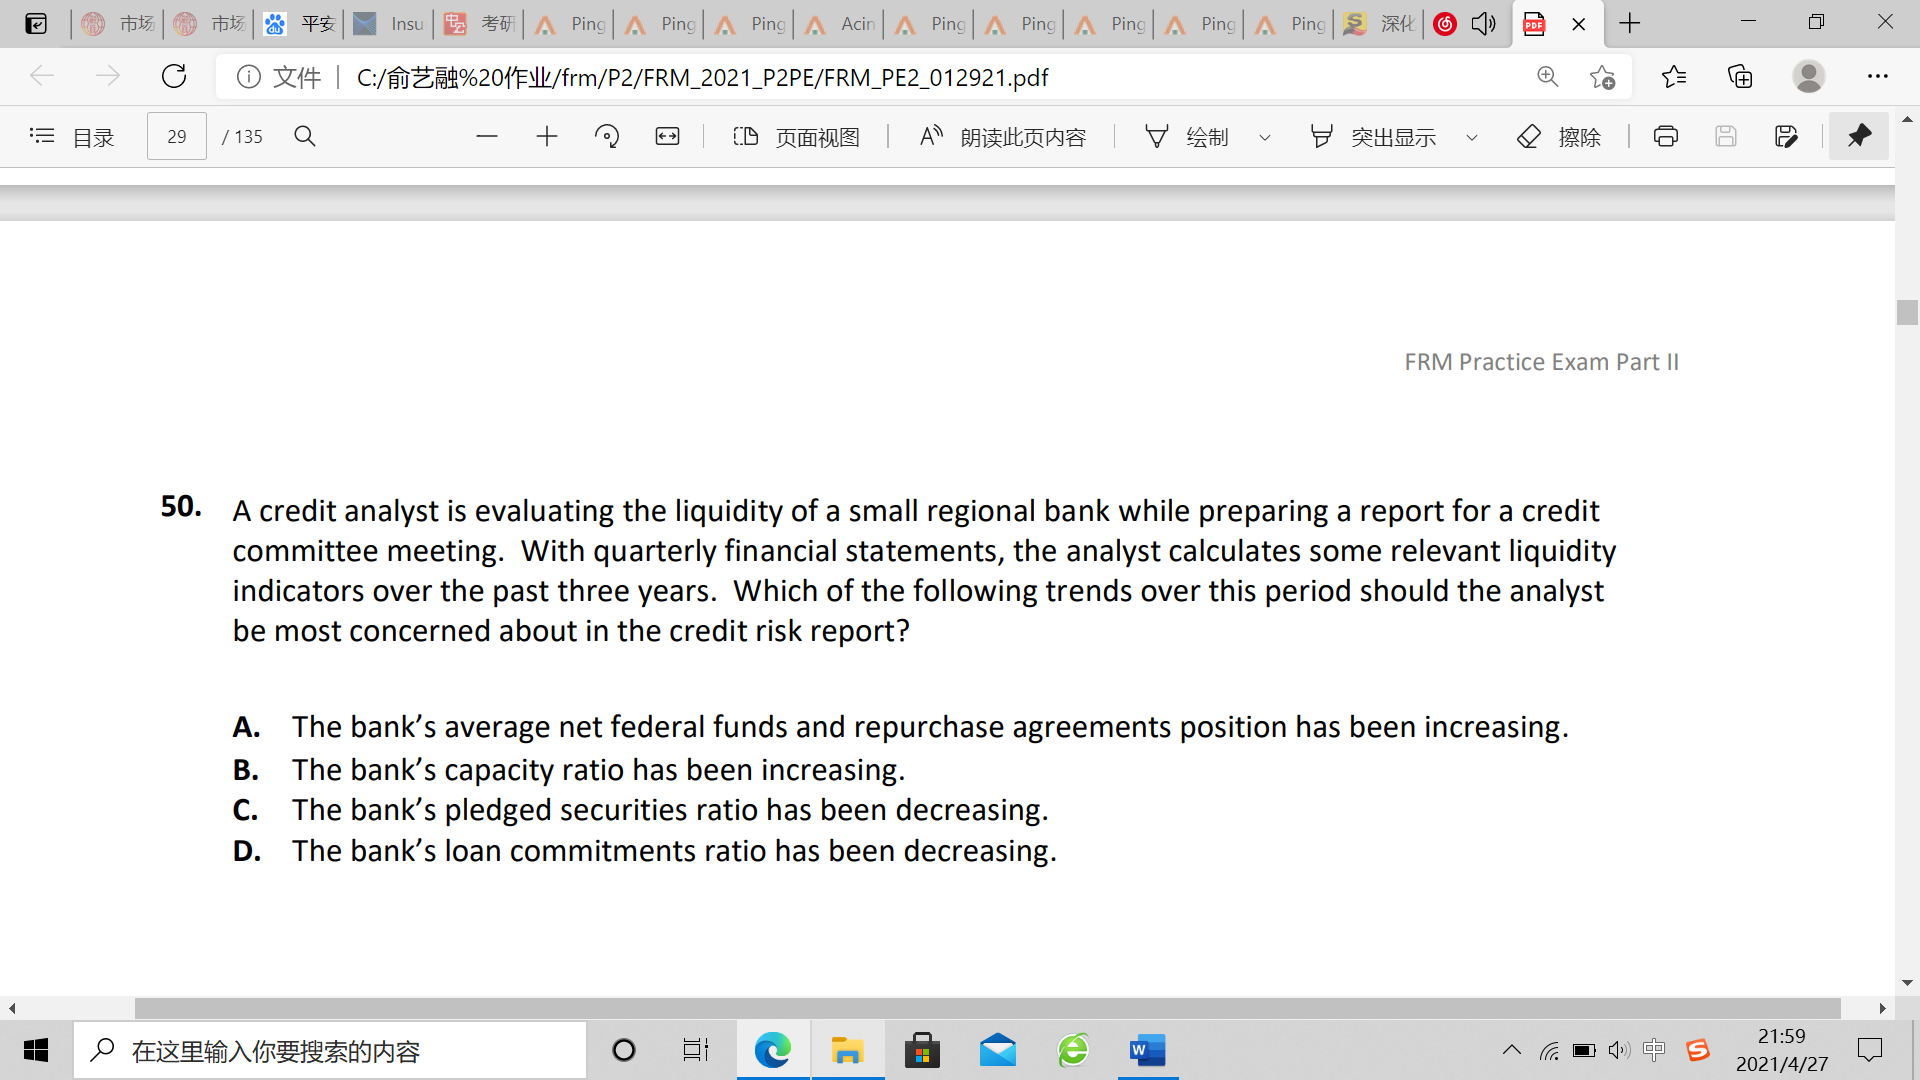Switch to the 深化 tab

pos(1379,24)
